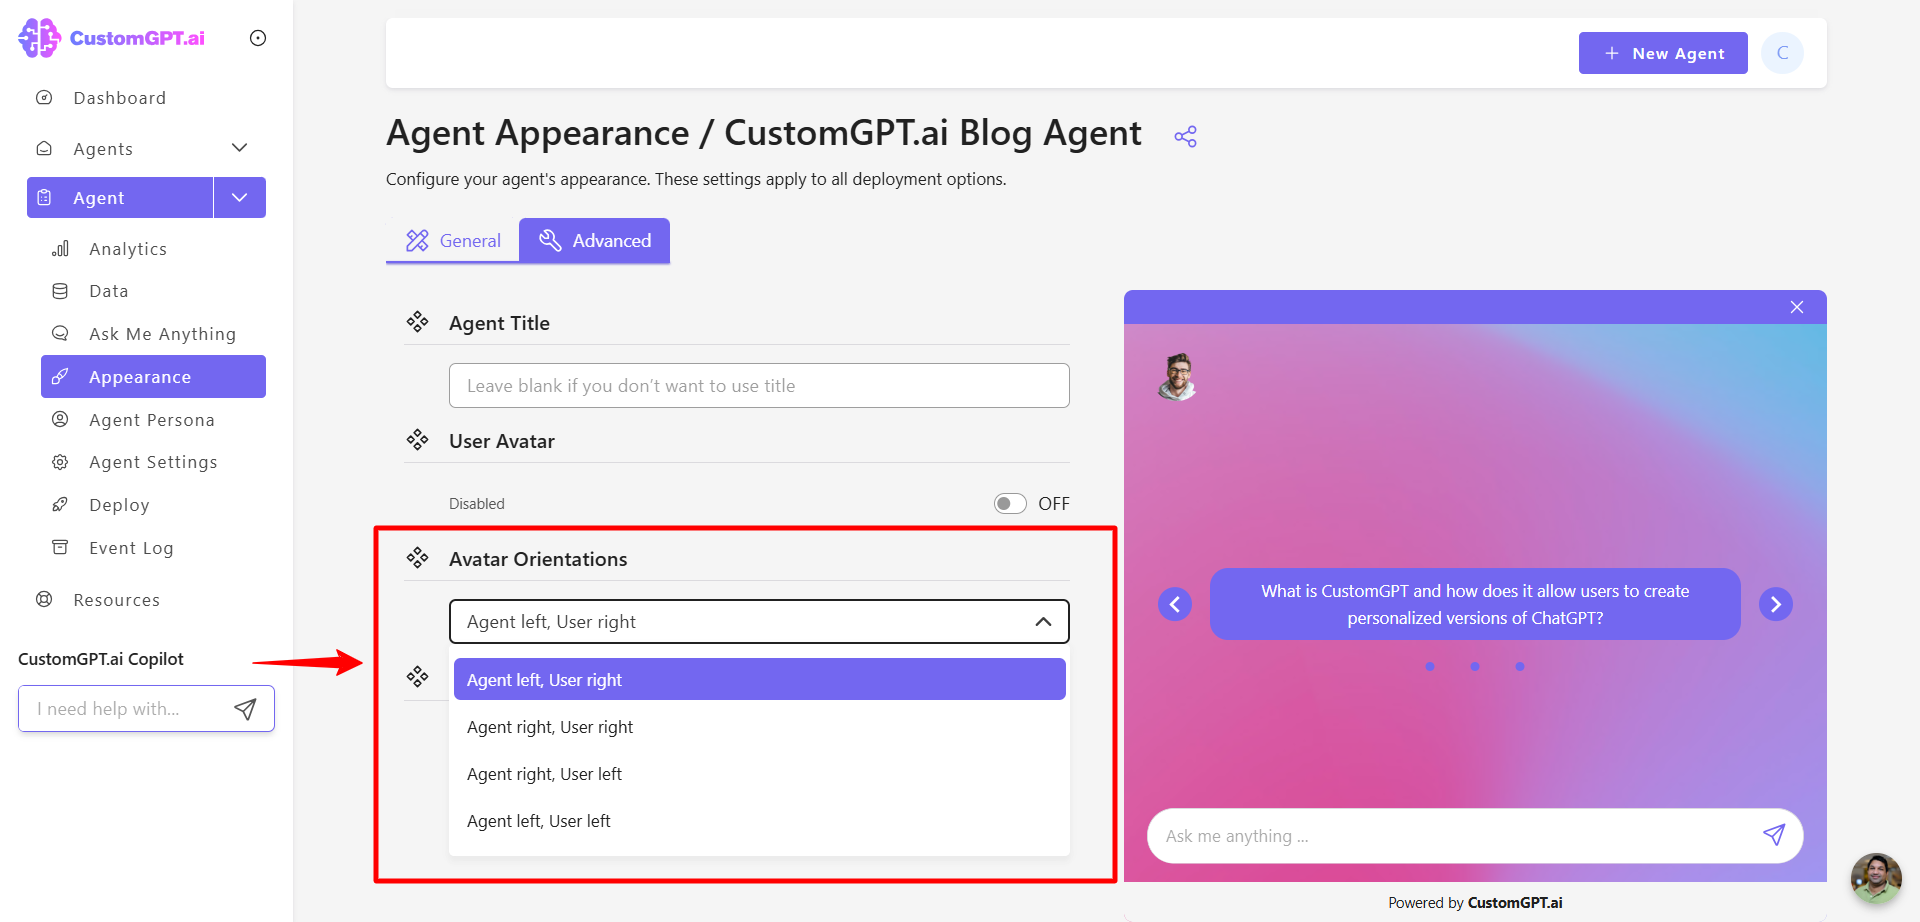Choose Agent left, User left option

(x=759, y=821)
